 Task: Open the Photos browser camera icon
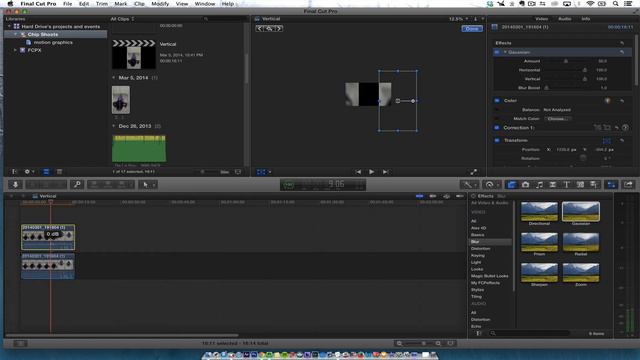point(525,185)
